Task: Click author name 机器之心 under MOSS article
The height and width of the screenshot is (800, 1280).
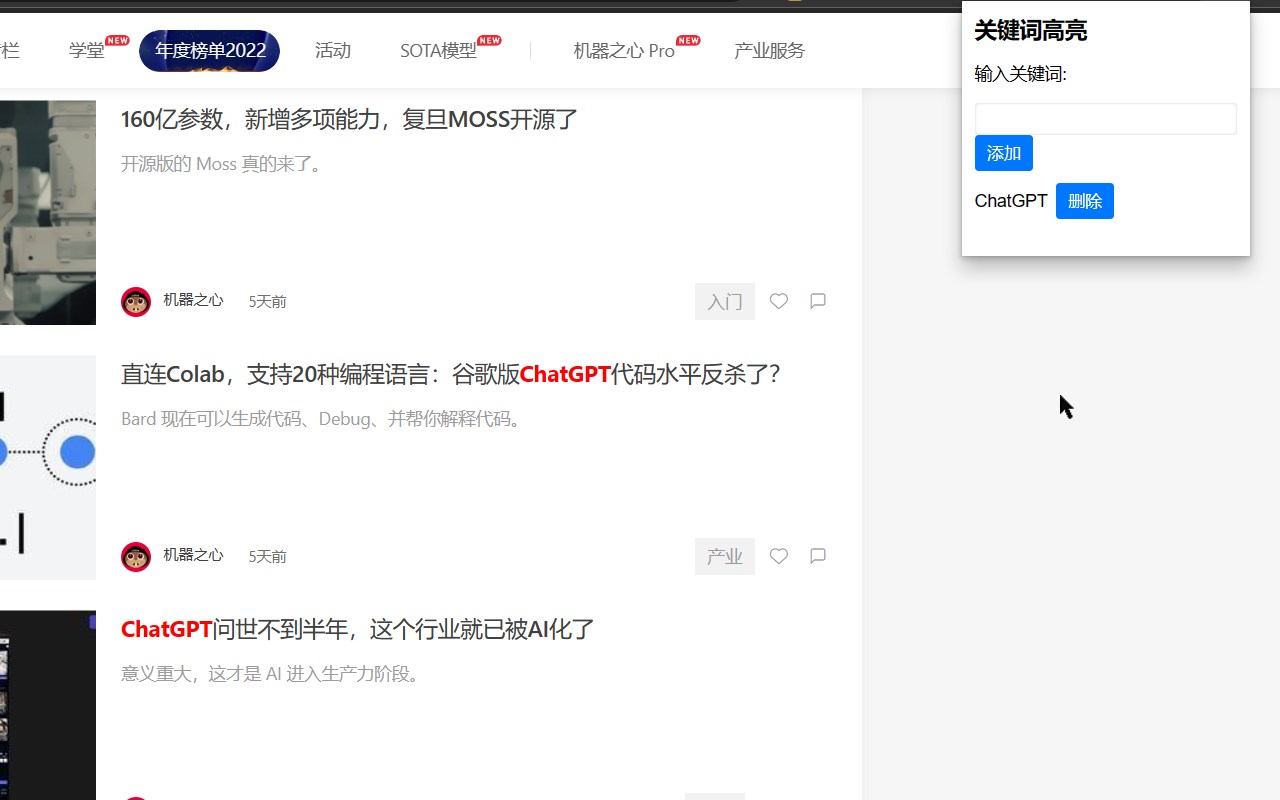Action: tap(193, 300)
